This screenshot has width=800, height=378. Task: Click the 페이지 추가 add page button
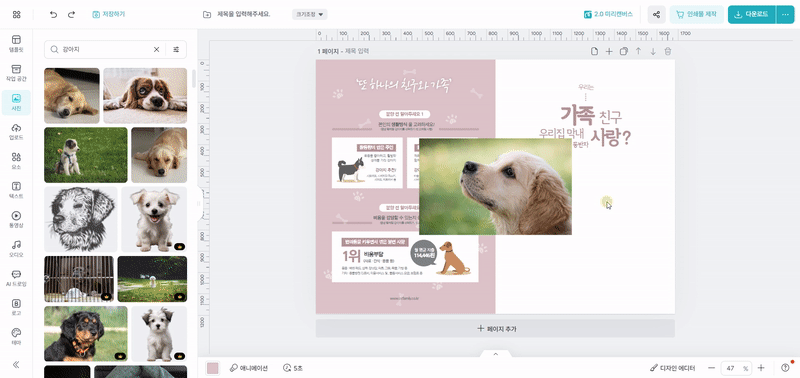click(495, 329)
